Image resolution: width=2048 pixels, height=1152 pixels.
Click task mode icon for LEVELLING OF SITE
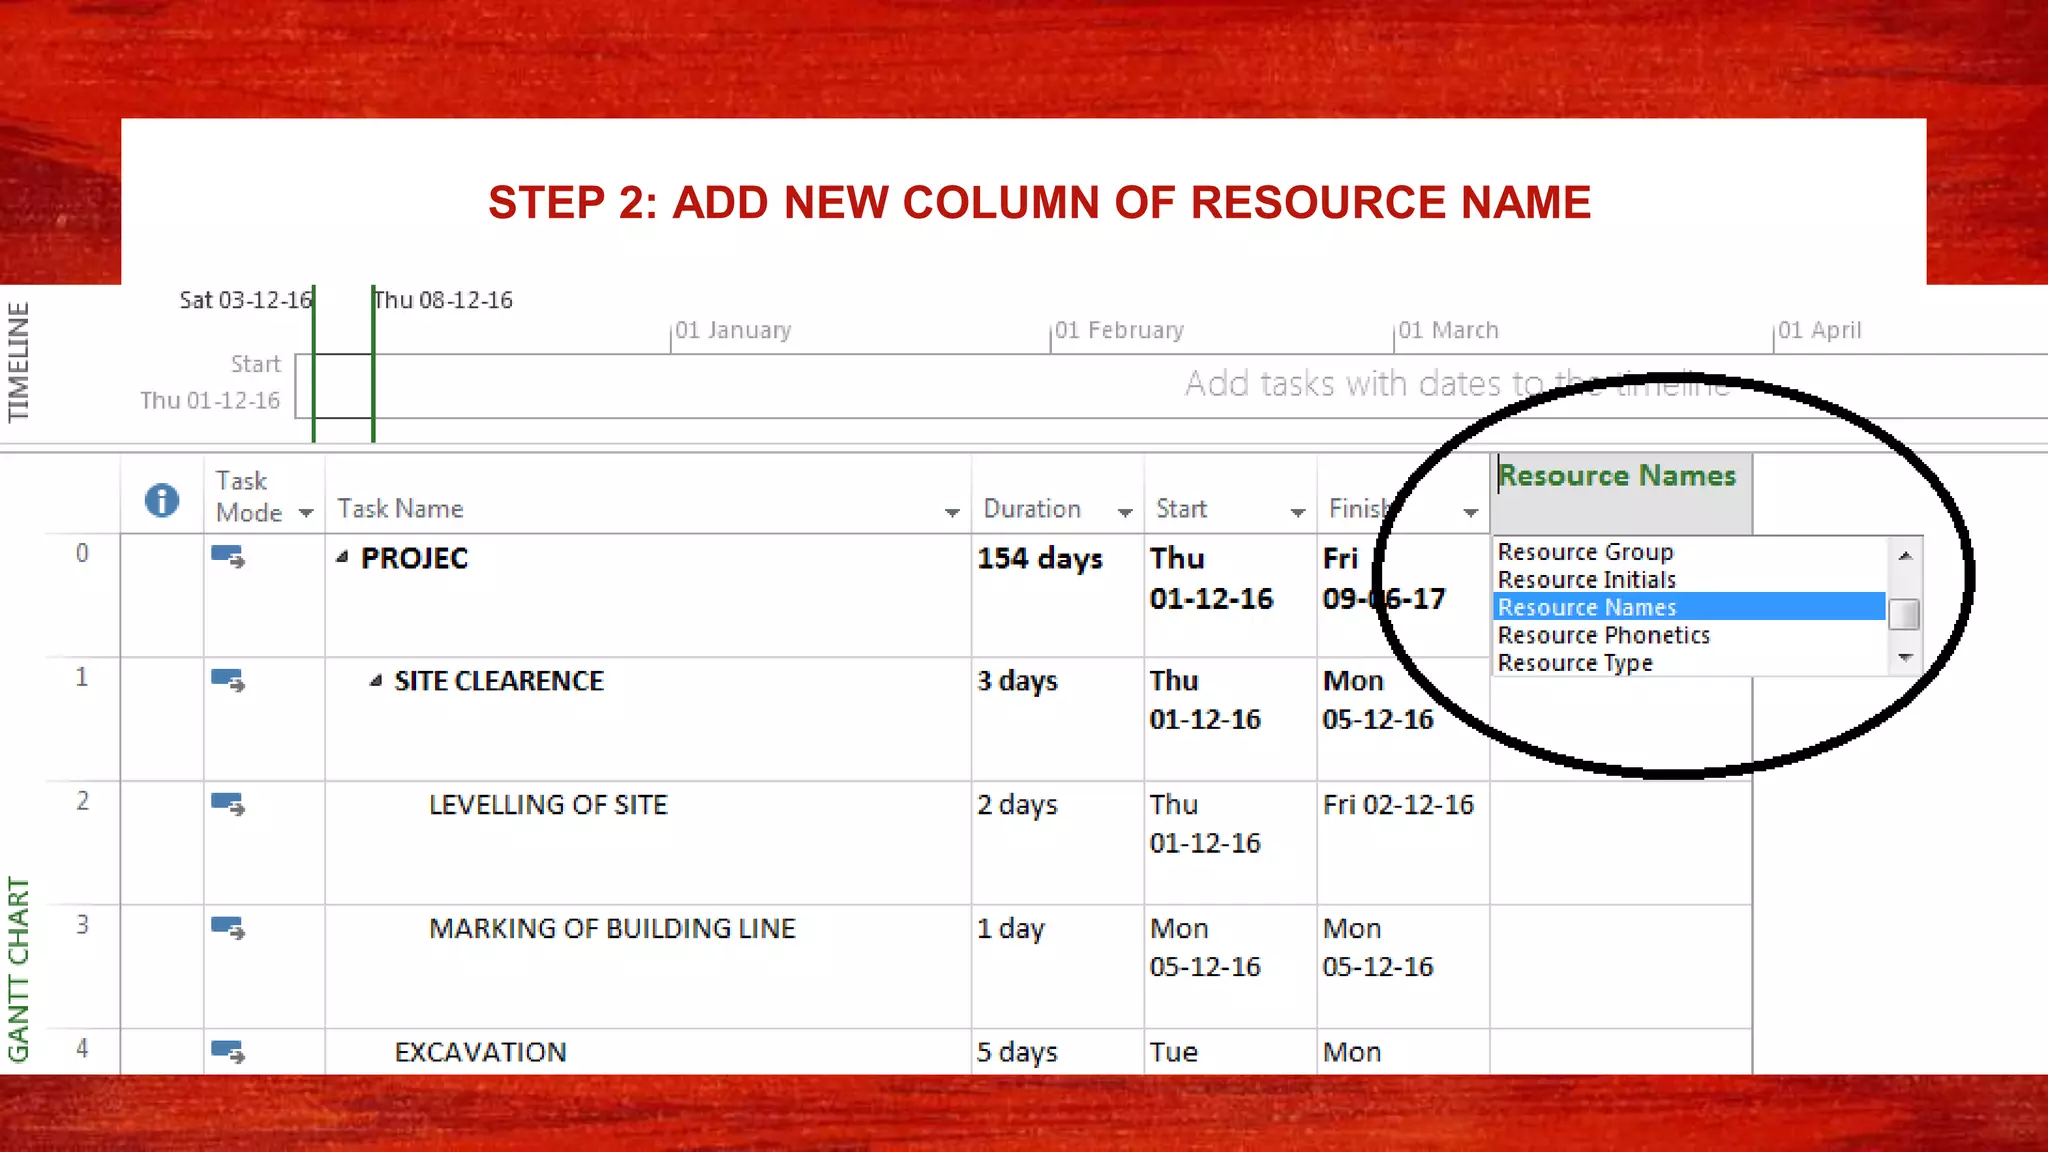(228, 804)
